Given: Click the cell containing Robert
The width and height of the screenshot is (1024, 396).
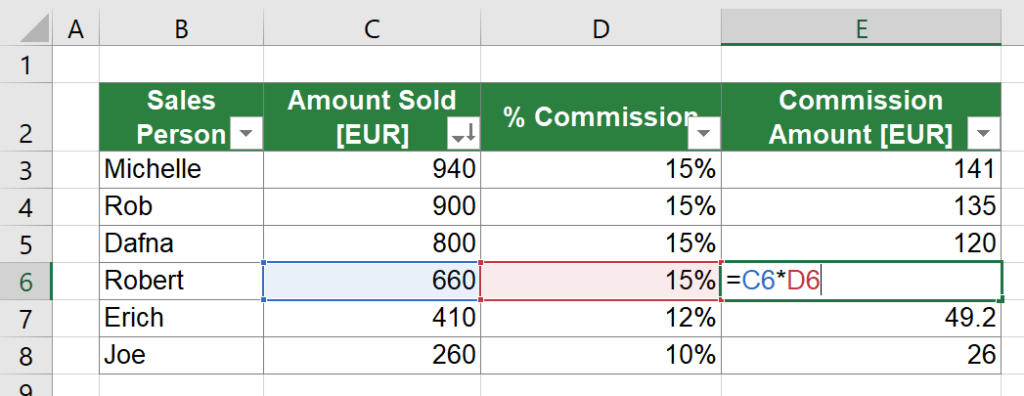Looking at the screenshot, I should (x=182, y=281).
